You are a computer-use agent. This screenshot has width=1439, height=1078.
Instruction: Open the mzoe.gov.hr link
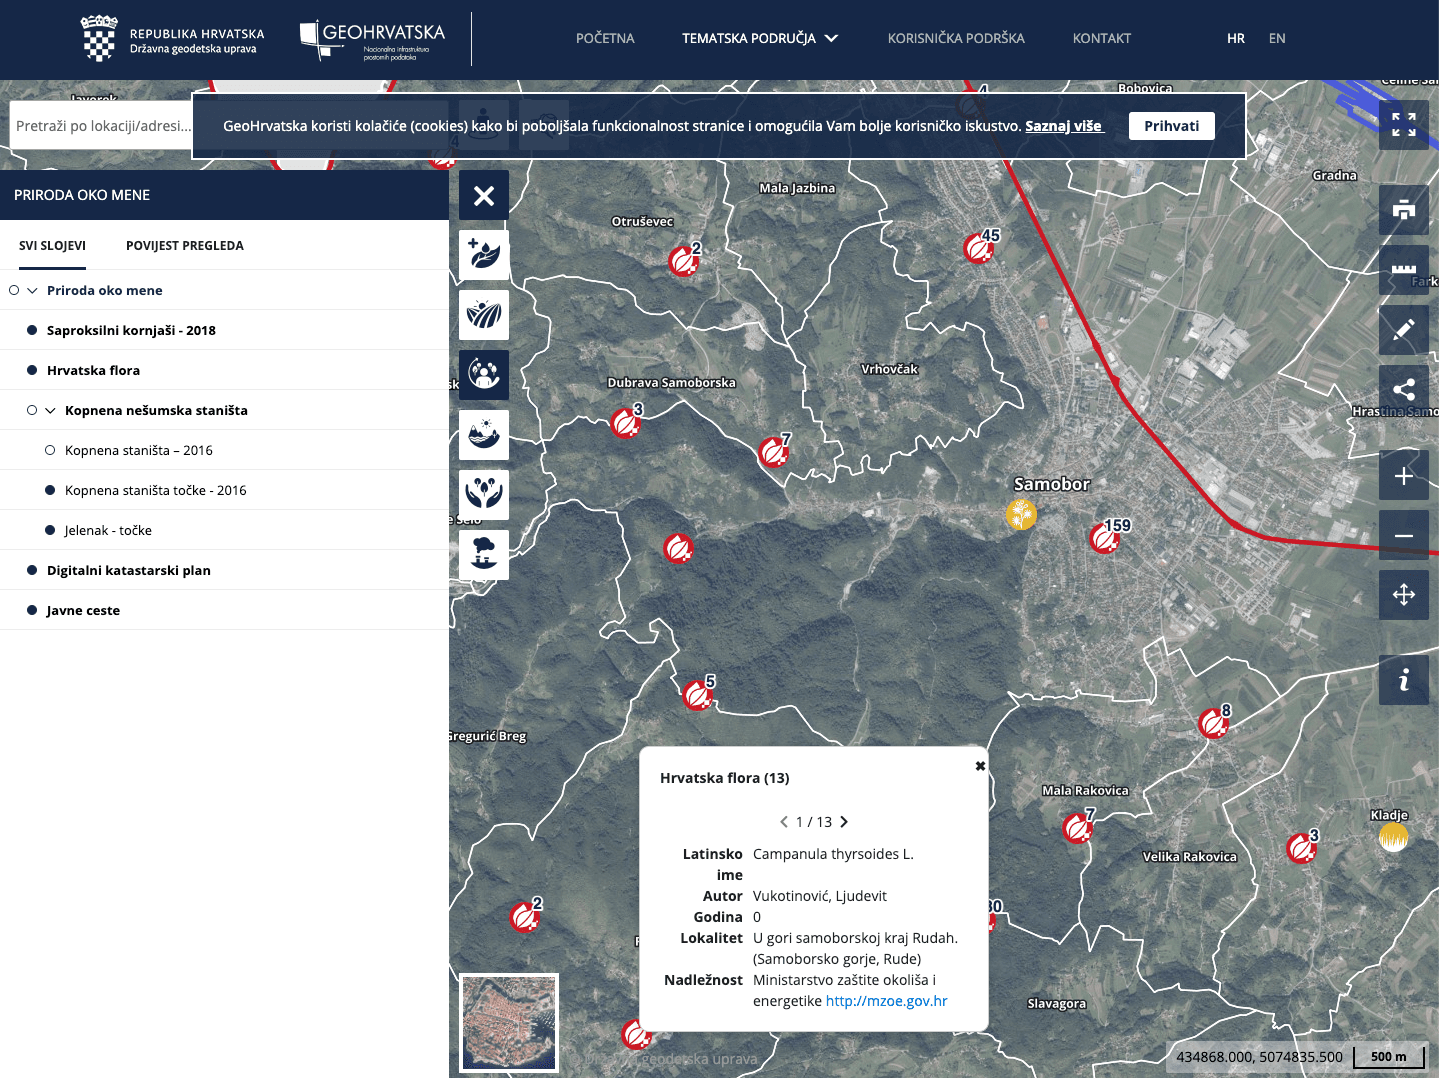tap(886, 1001)
